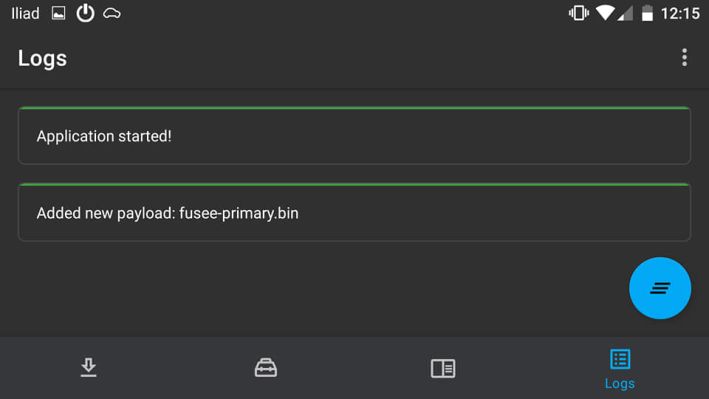The image size is (709, 399).
Task: Tap the image notification icon in status bar
Action: (x=58, y=13)
